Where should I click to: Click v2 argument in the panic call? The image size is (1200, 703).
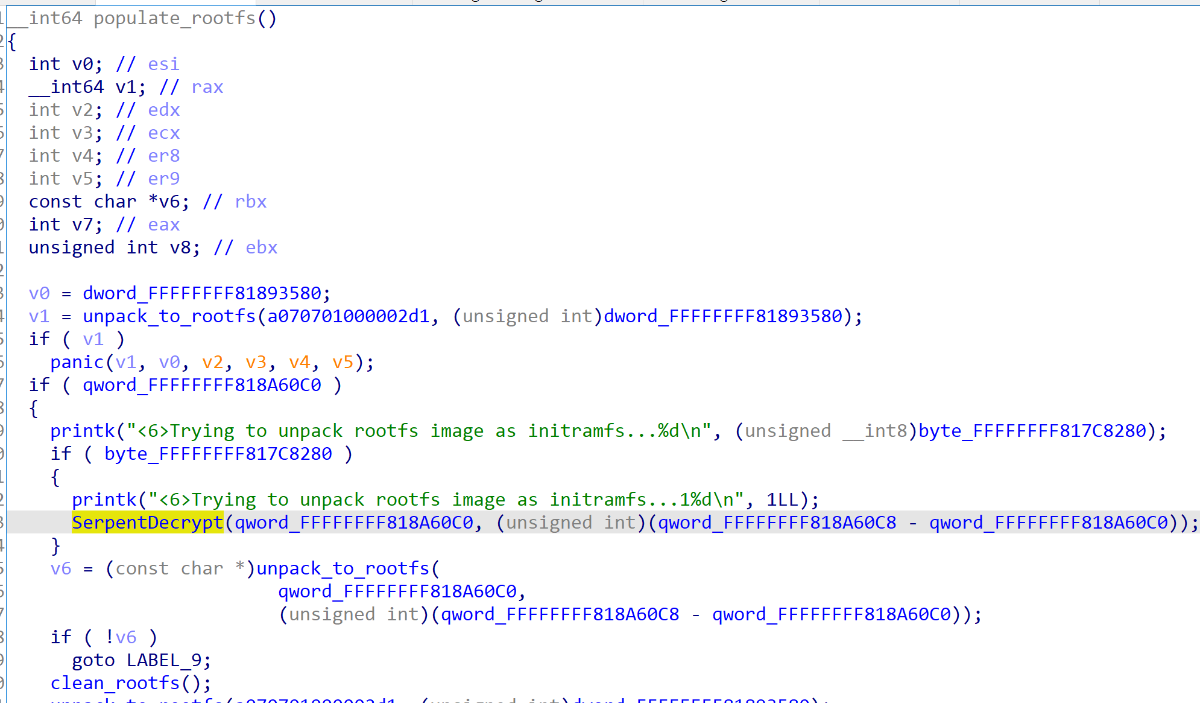pyautogui.click(x=213, y=362)
